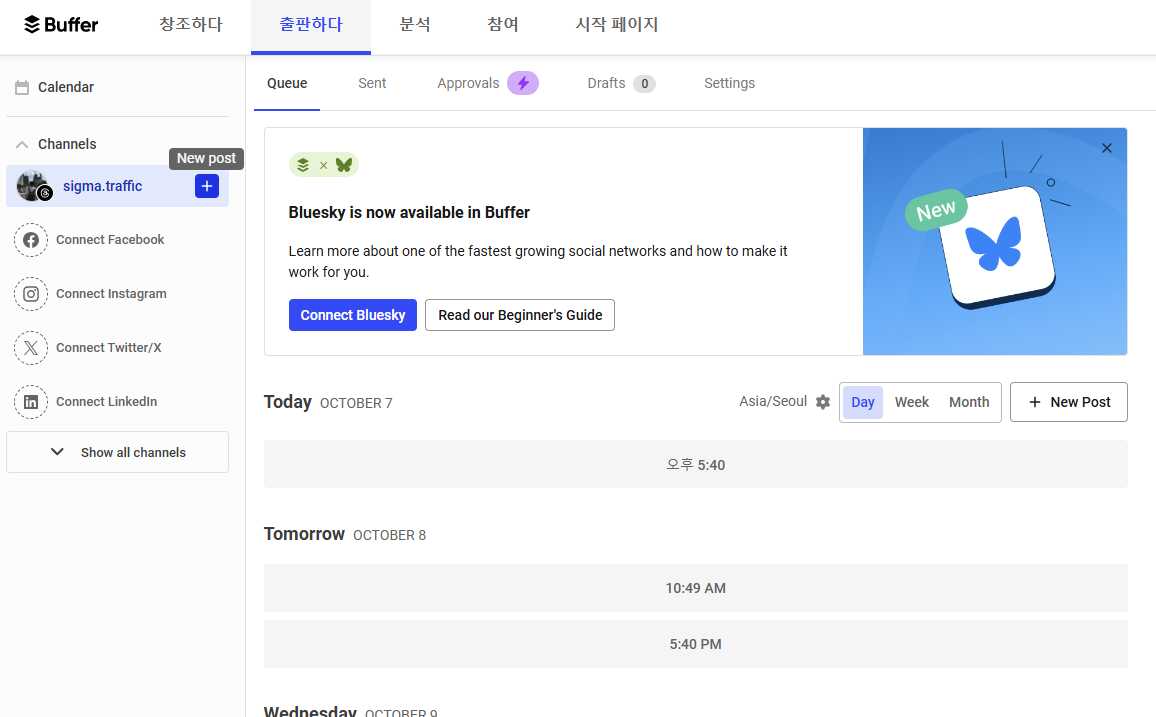Open Read our Beginner's Guide
The height and width of the screenshot is (717, 1156).
coord(520,315)
